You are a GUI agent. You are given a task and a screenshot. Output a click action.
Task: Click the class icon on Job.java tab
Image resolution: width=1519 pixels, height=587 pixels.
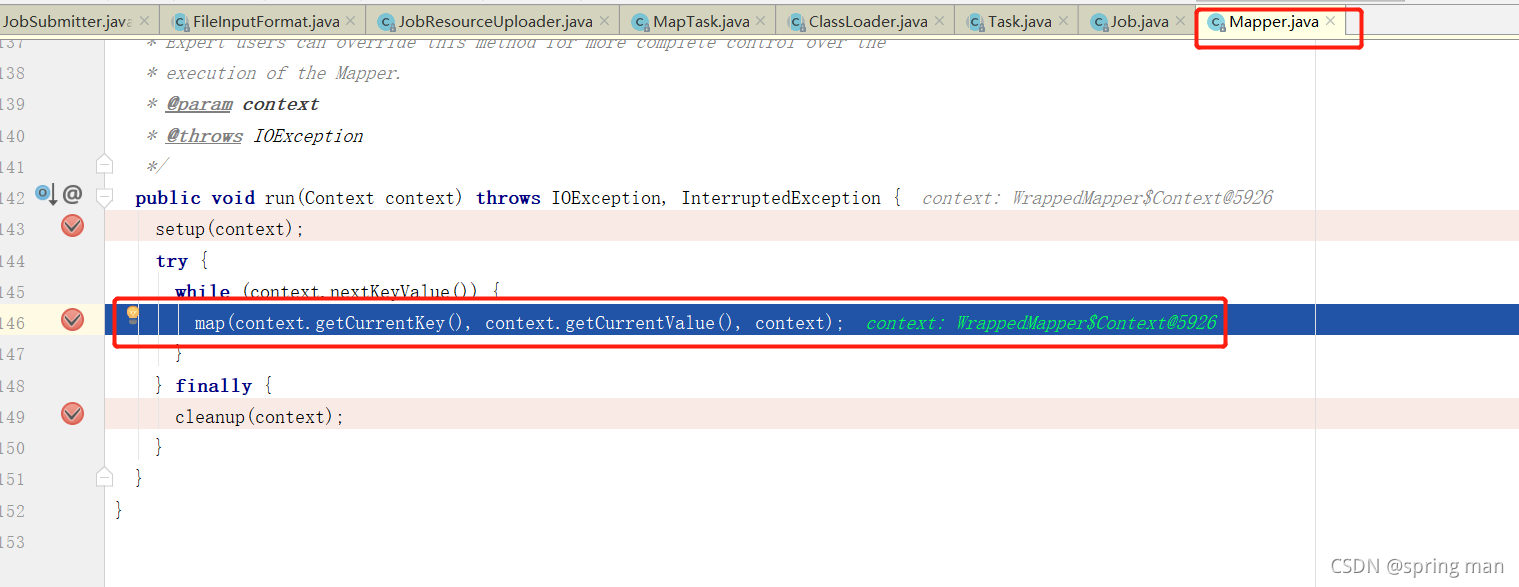click(x=1099, y=22)
